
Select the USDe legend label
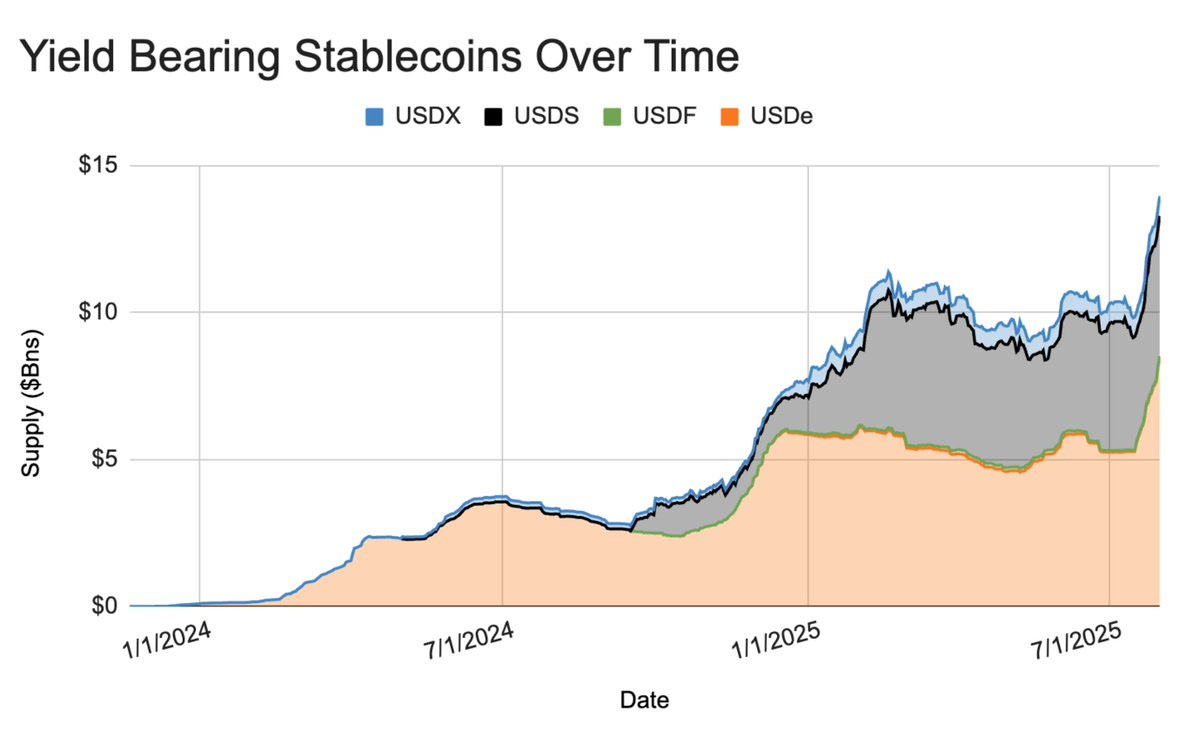(781, 116)
